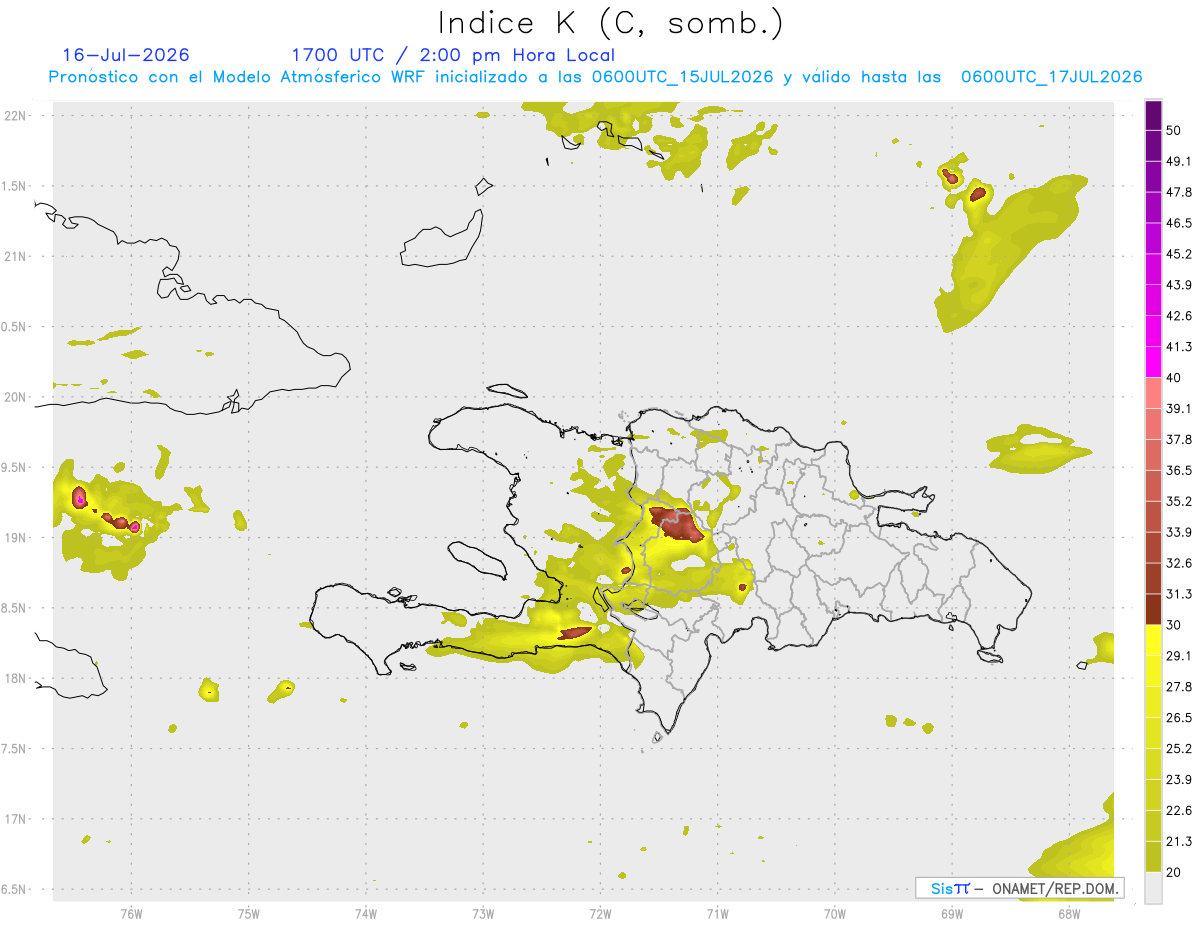Click the "72W" longitude axis label

tap(600, 913)
